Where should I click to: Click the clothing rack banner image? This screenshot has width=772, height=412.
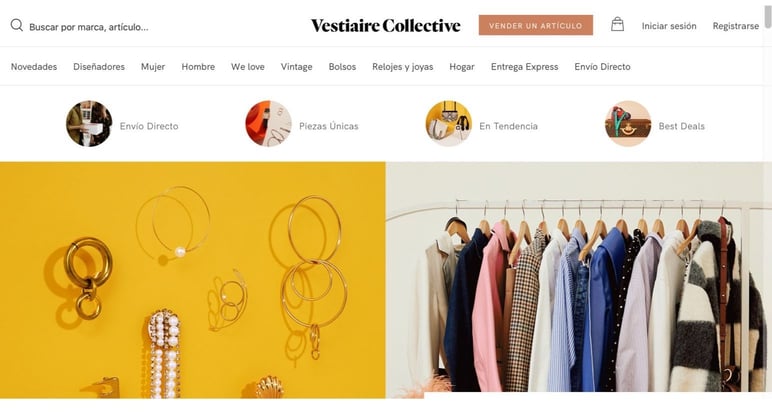pyautogui.click(x=579, y=280)
